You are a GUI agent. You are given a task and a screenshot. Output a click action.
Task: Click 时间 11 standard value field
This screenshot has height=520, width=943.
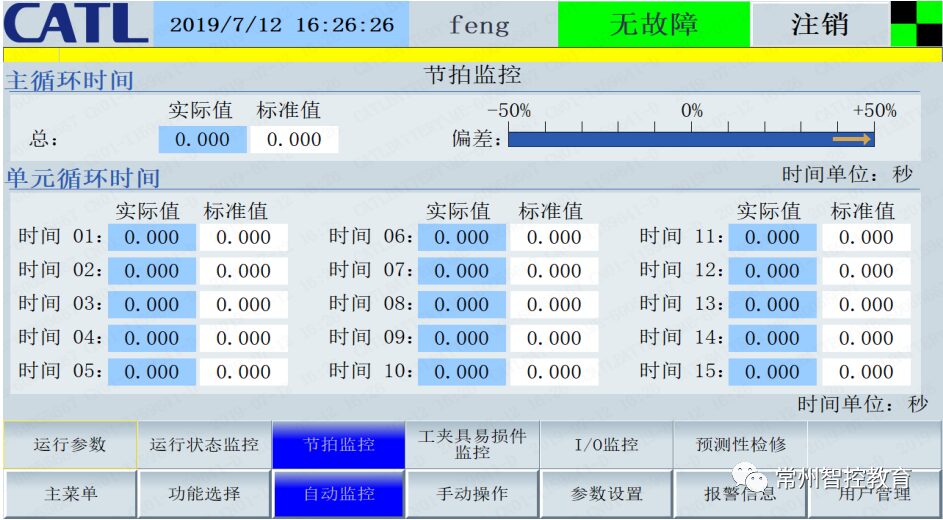tap(867, 237)
